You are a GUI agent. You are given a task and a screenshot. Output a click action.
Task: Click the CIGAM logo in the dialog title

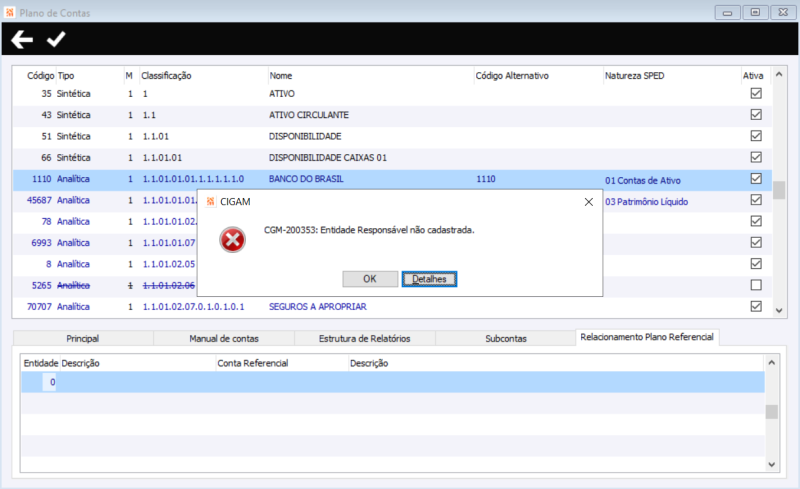pyautogui.click(x=210, y=202)
